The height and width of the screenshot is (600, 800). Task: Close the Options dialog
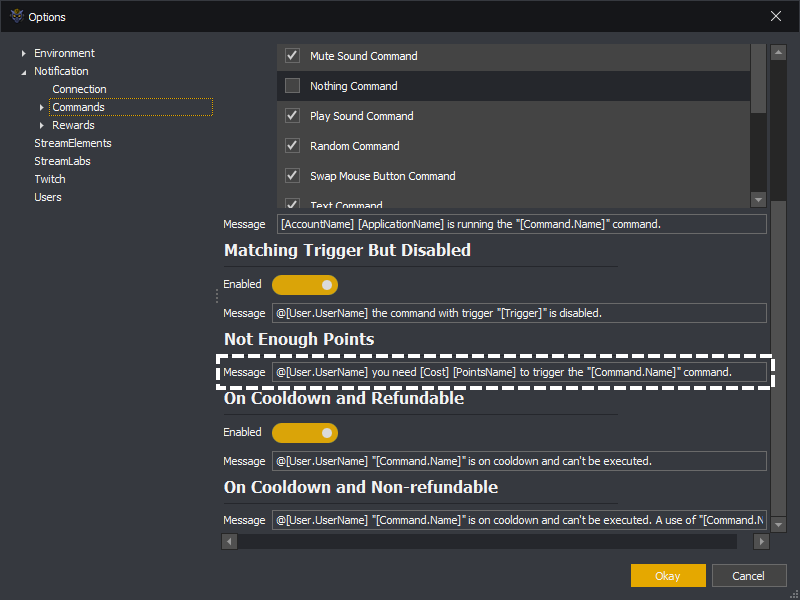(x=776, y=16)
